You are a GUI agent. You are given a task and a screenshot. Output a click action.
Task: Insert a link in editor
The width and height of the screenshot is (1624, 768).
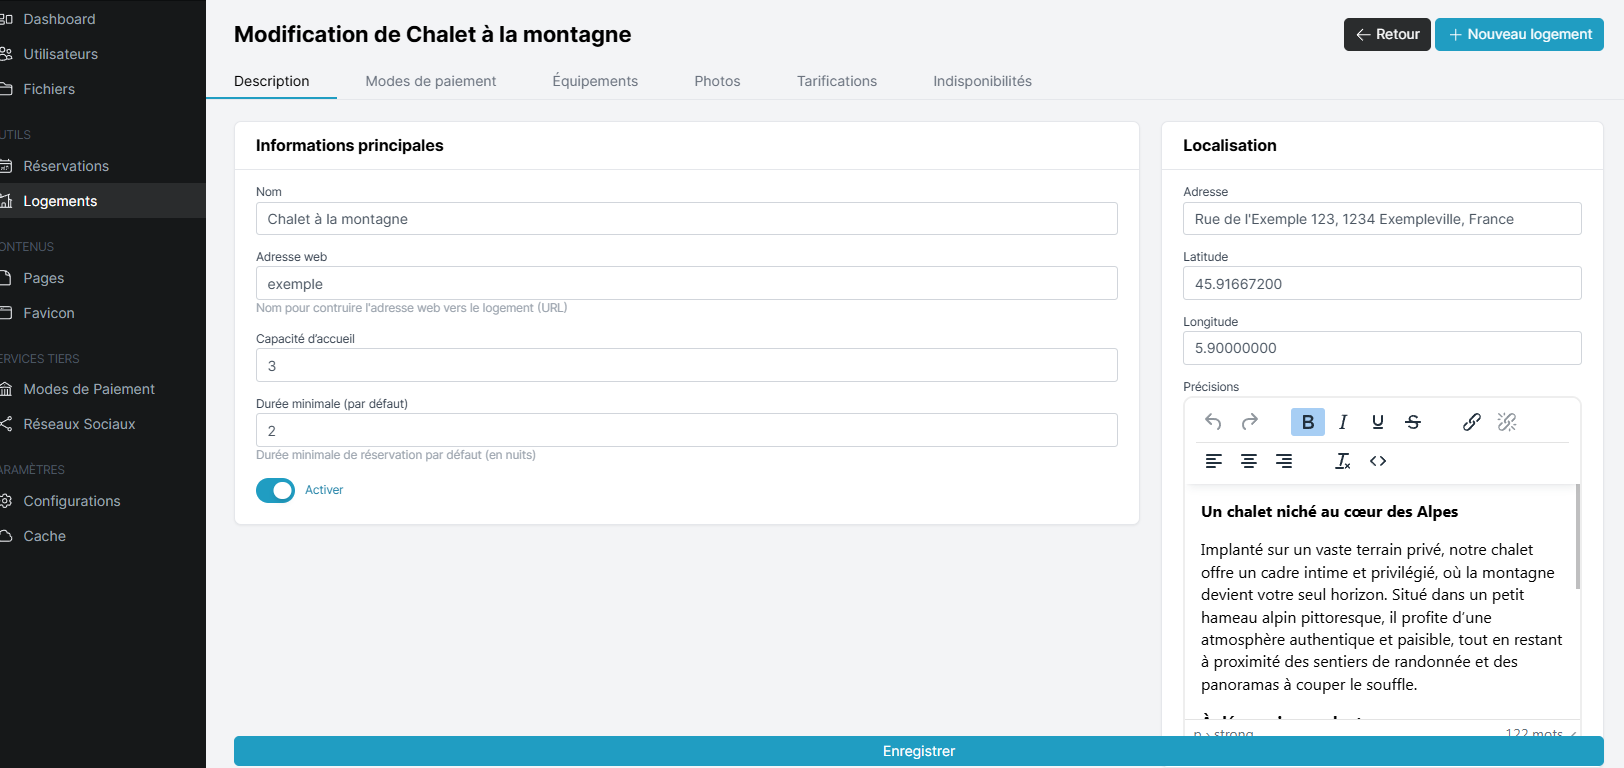click(1472, 422)
